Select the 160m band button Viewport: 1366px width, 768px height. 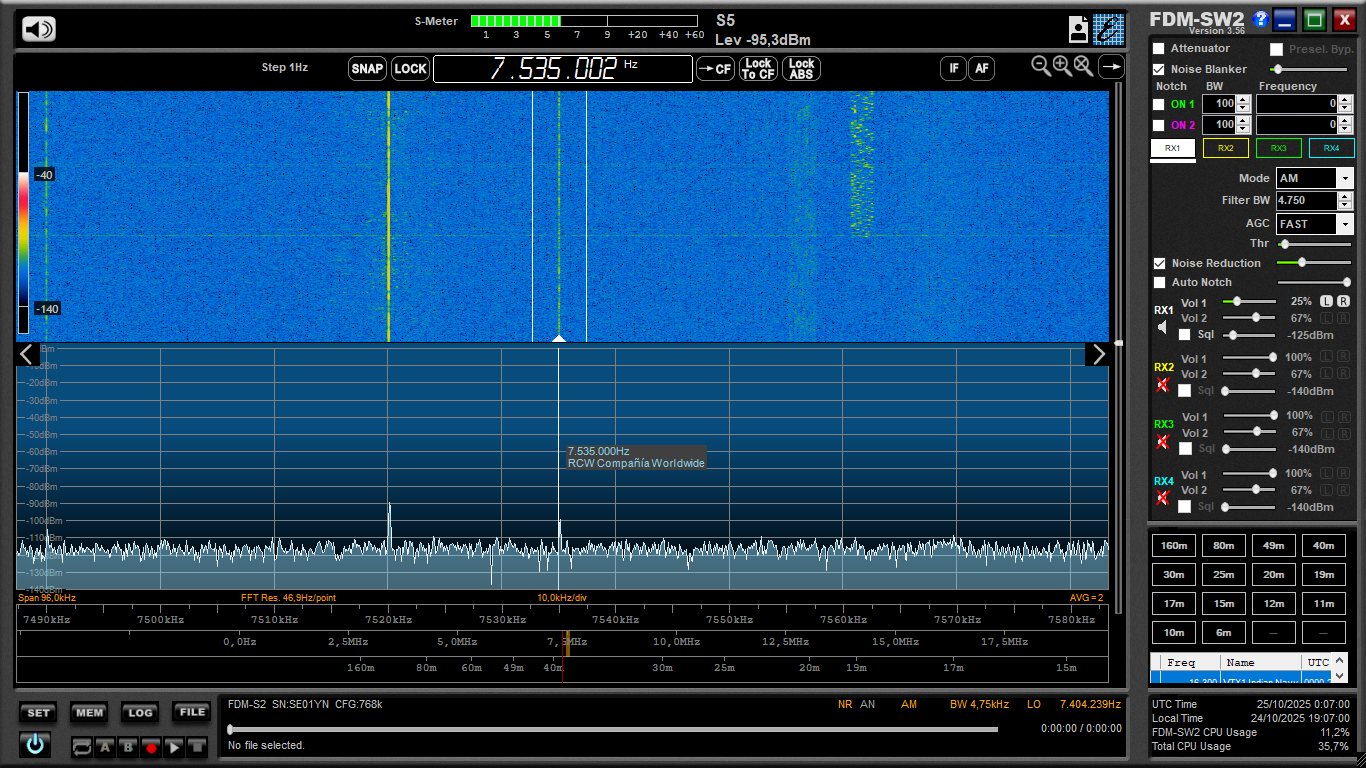click(x=1174, y=545)
